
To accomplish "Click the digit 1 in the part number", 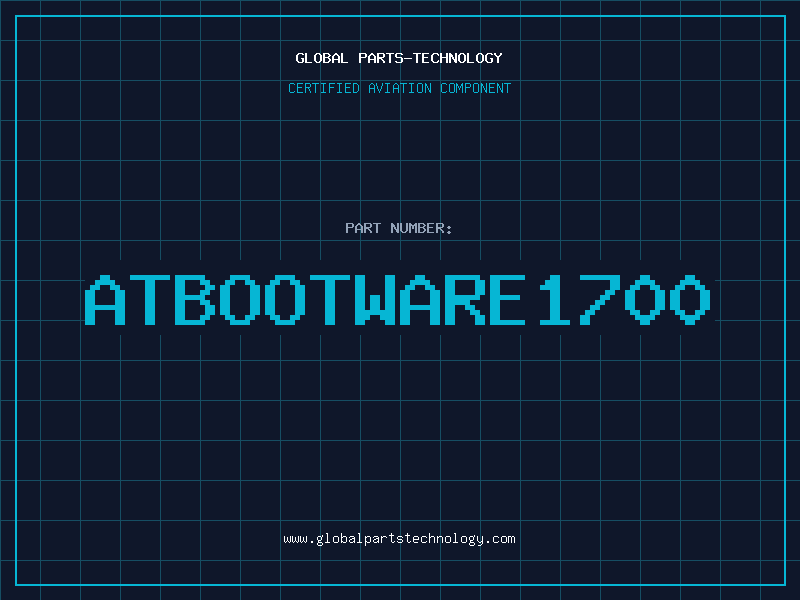I will click(557, 299).
